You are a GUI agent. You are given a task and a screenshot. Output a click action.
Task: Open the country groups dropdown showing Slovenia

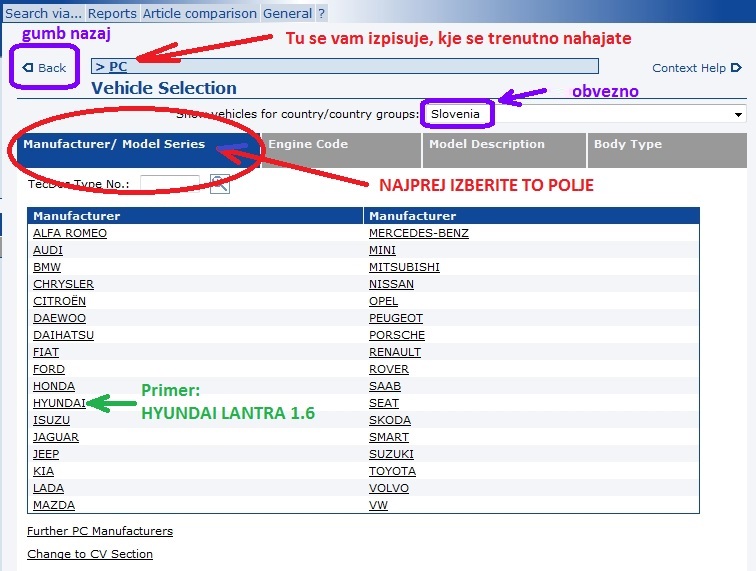pos(585,114)
